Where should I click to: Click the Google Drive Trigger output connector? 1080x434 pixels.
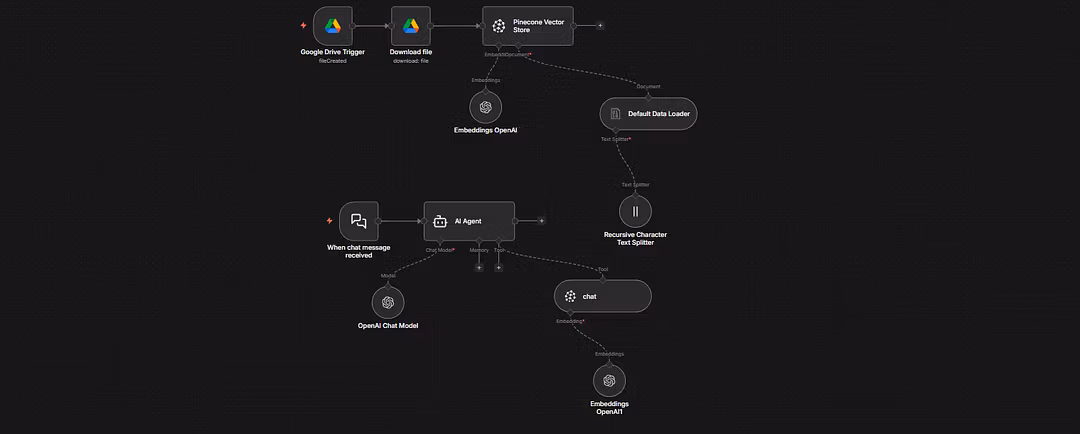tap(353, 25)
